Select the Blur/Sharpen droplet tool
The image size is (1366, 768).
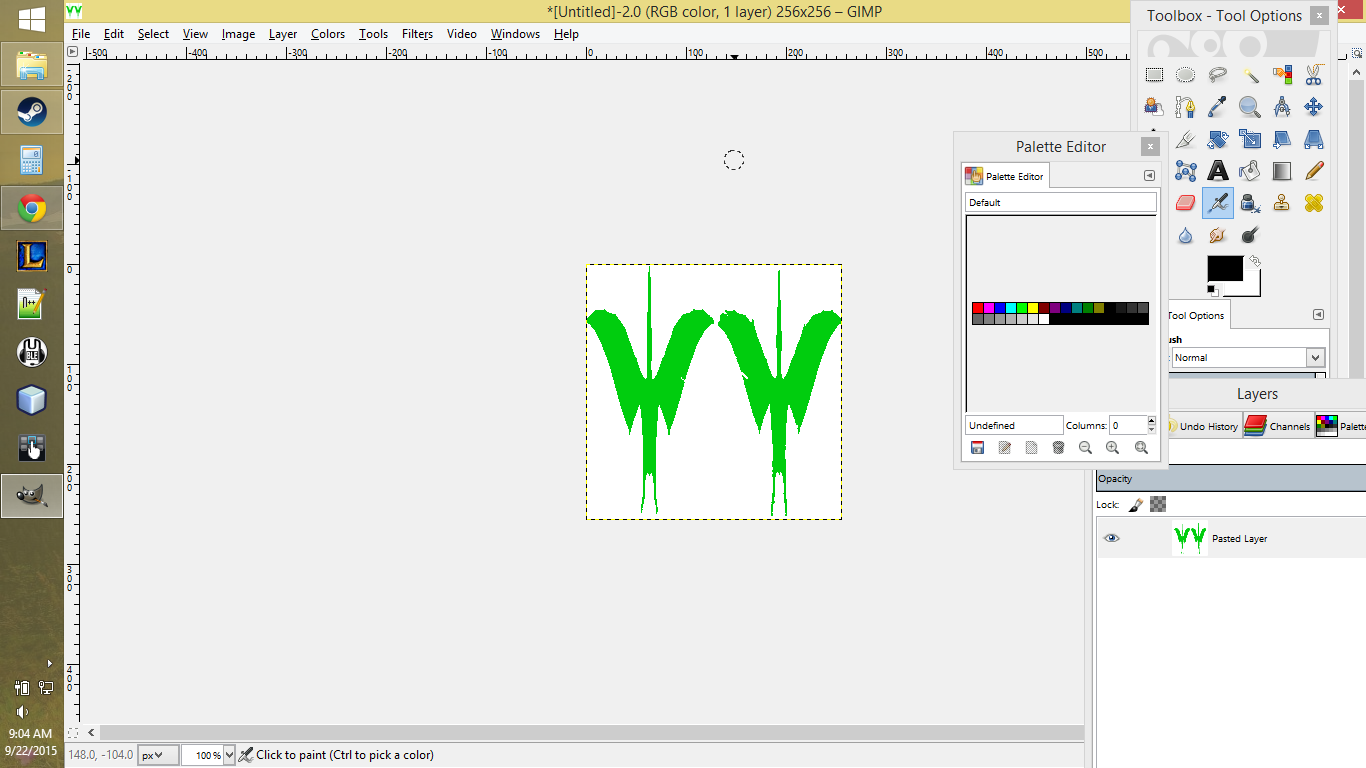[x=1186, y=235]
